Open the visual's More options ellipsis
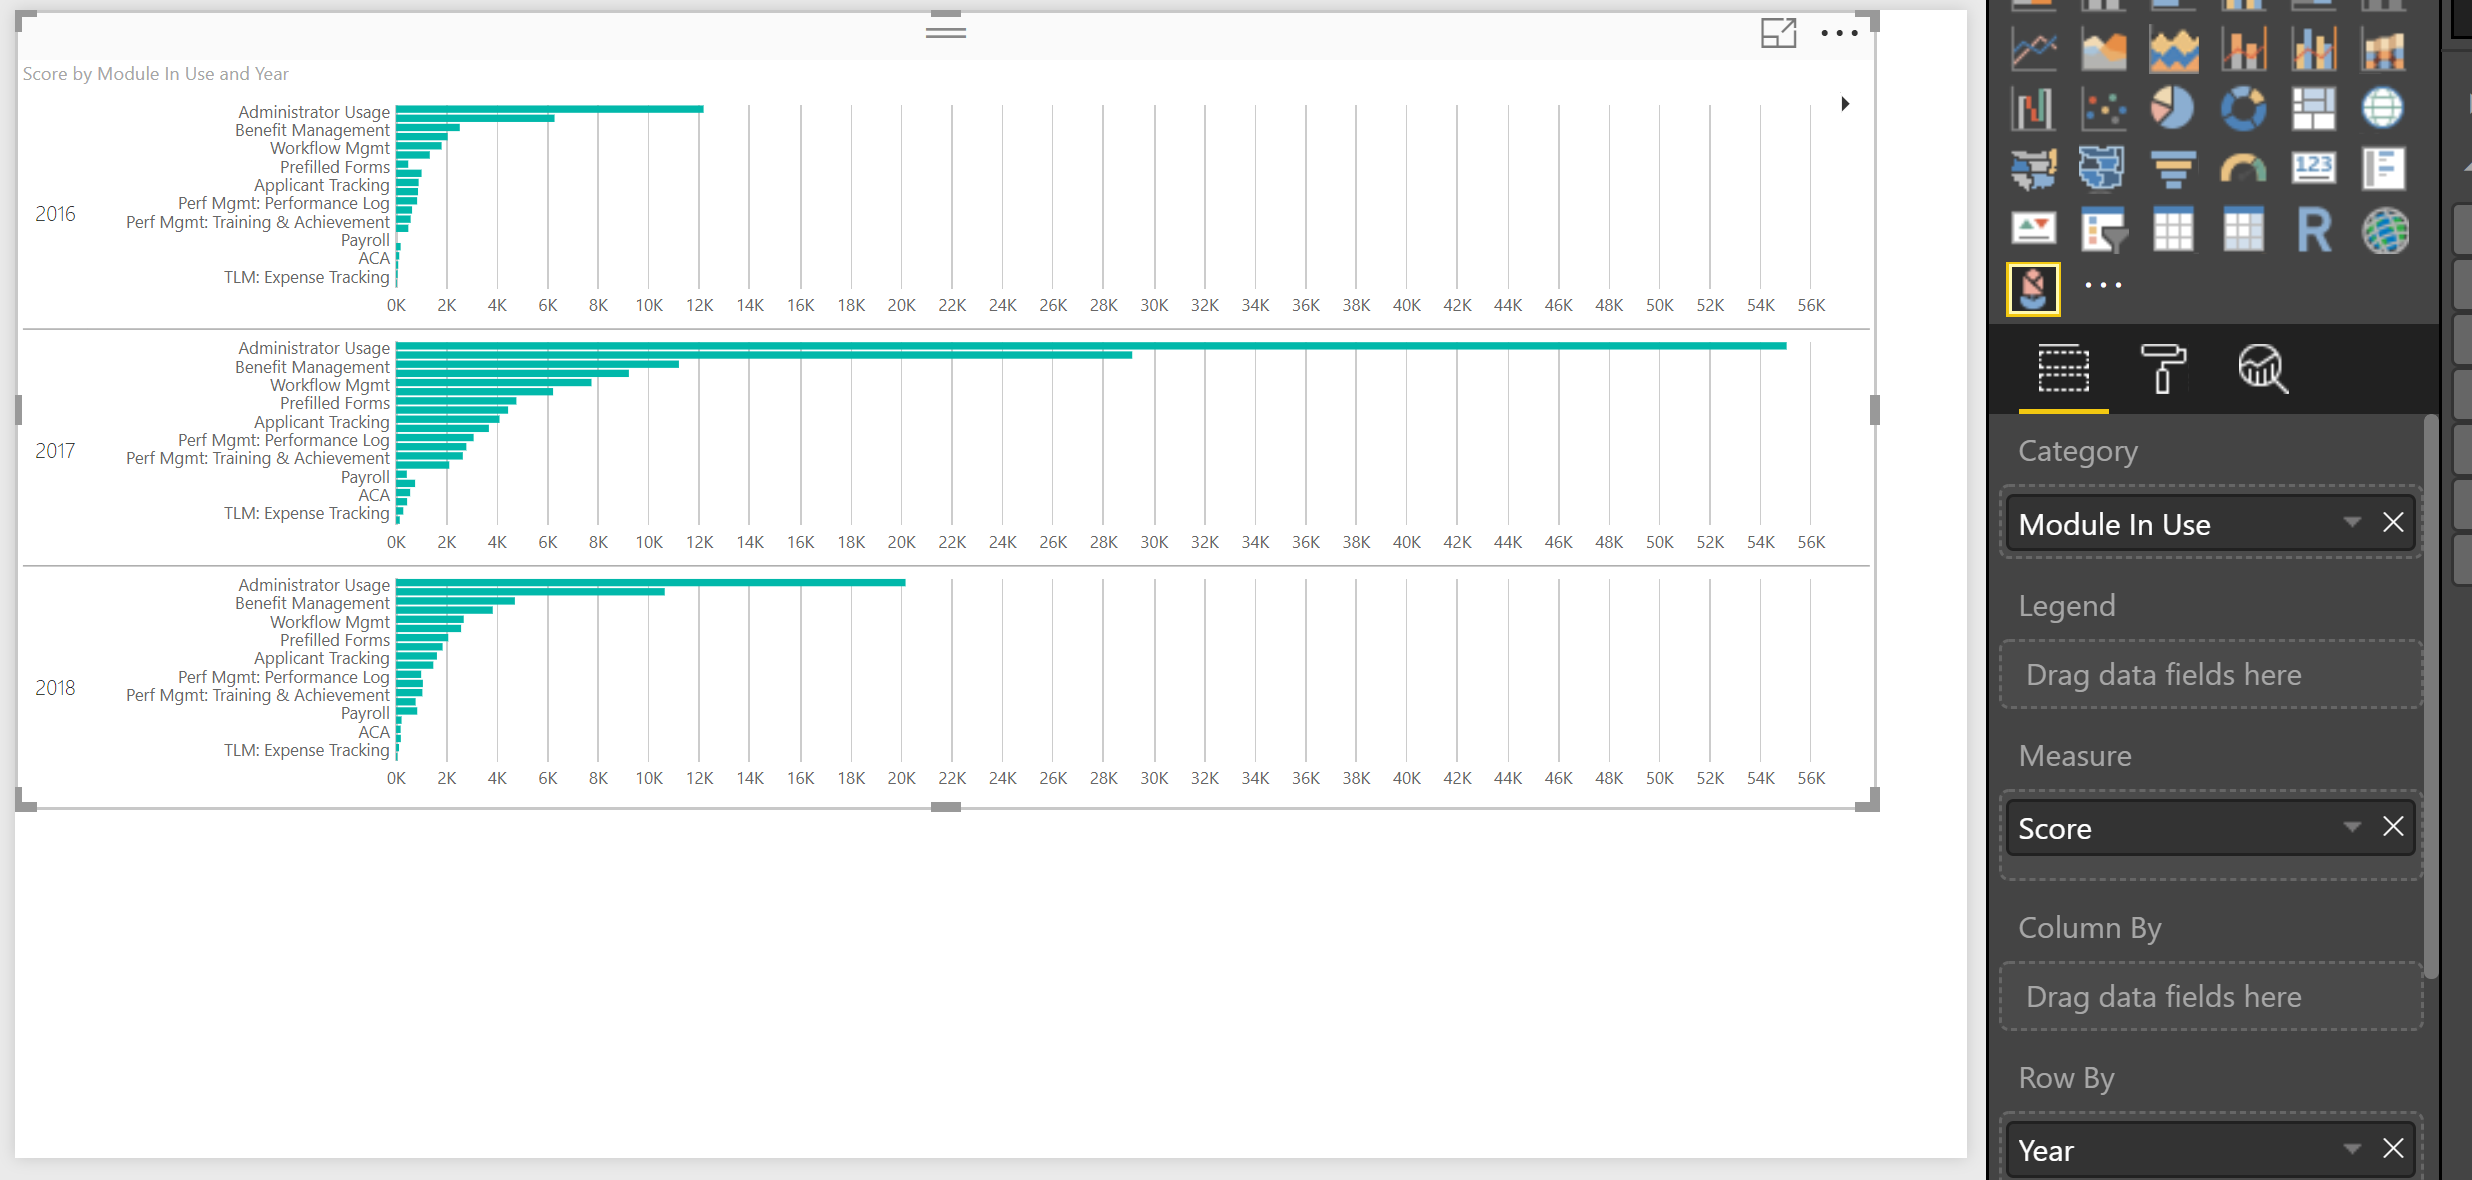 (x=1839, y=33)
